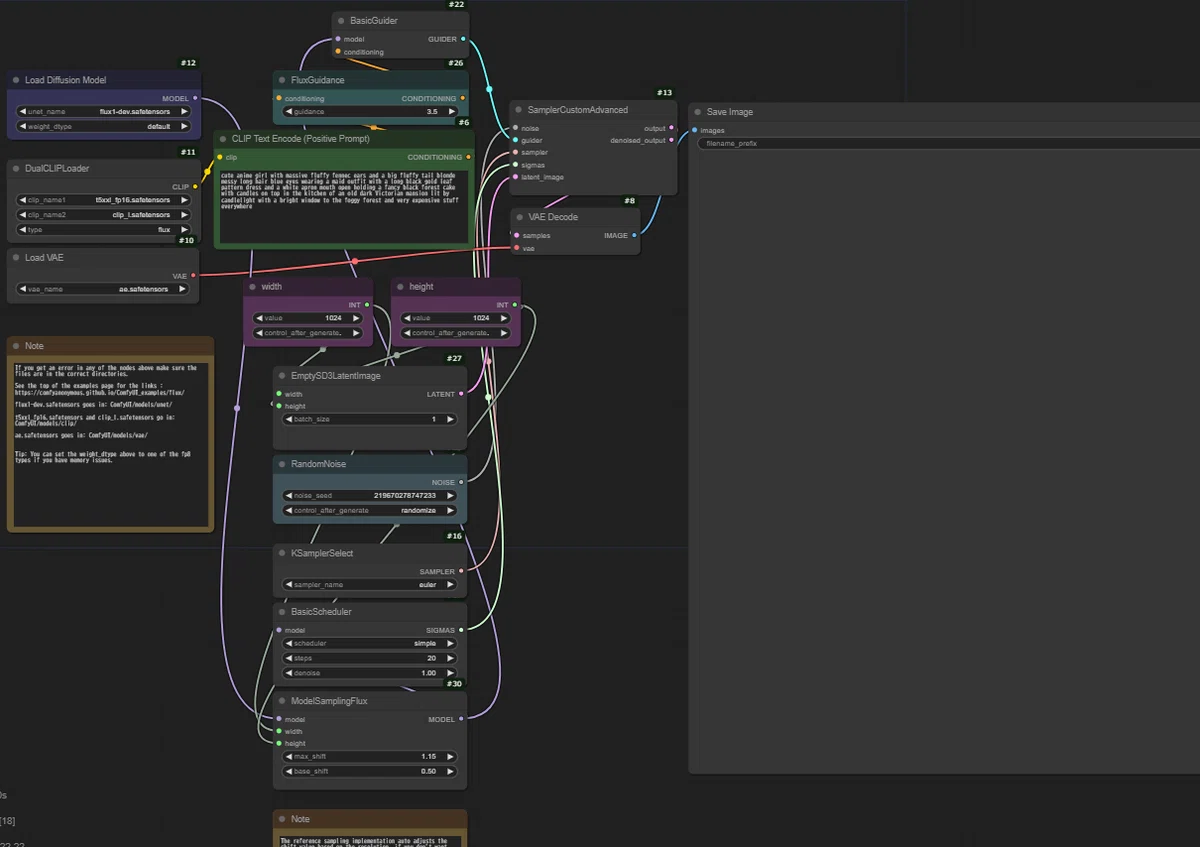The image size is (1200, 847).
Task: Click the filename_prefix field in Save Image
Action: [x=948, y=144]
